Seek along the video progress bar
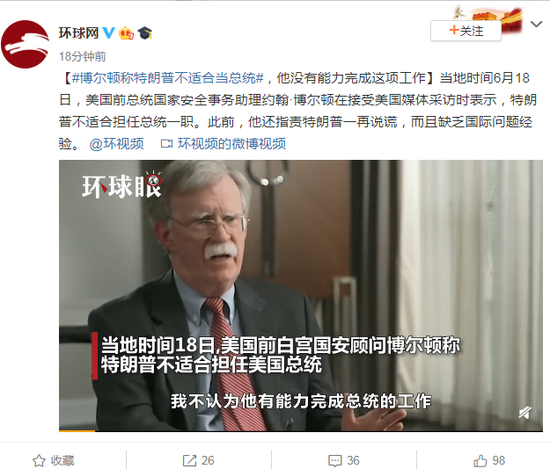This screenshot has height=469, width=550. 301,430
